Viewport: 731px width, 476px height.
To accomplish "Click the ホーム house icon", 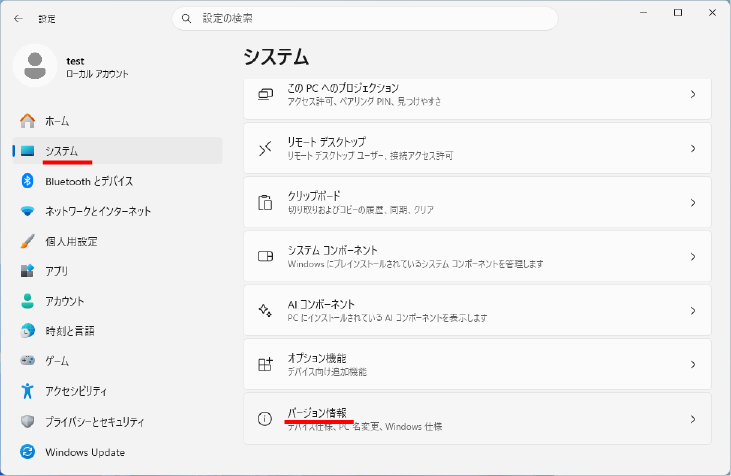I will [28, 121].
